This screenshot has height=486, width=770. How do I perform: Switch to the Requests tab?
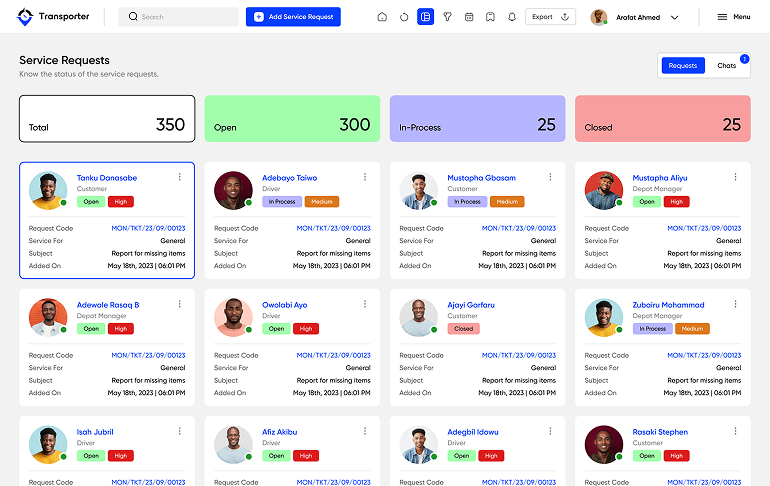pos(683,65)
